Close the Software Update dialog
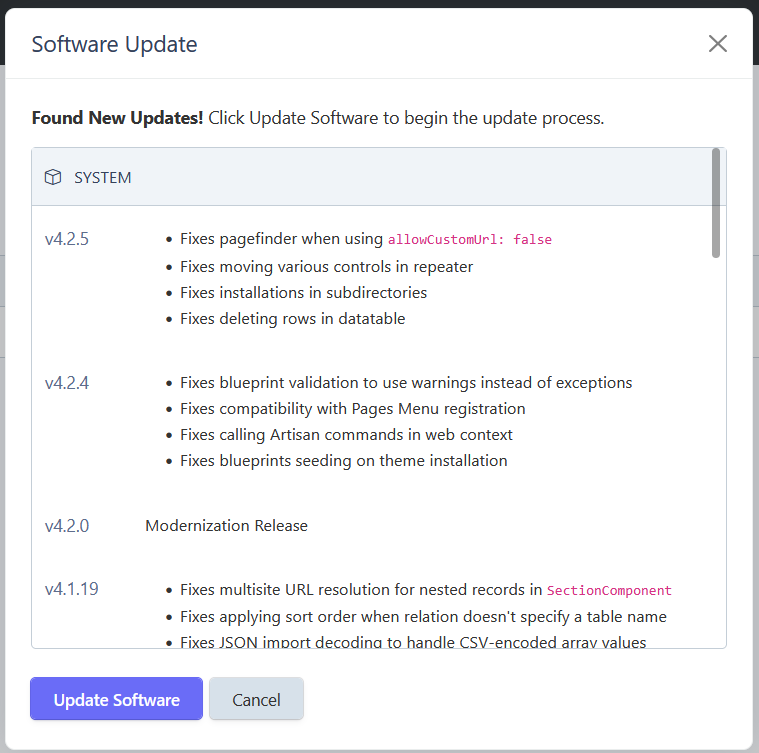Screen dimensions: 759x753 click(717, 44)
